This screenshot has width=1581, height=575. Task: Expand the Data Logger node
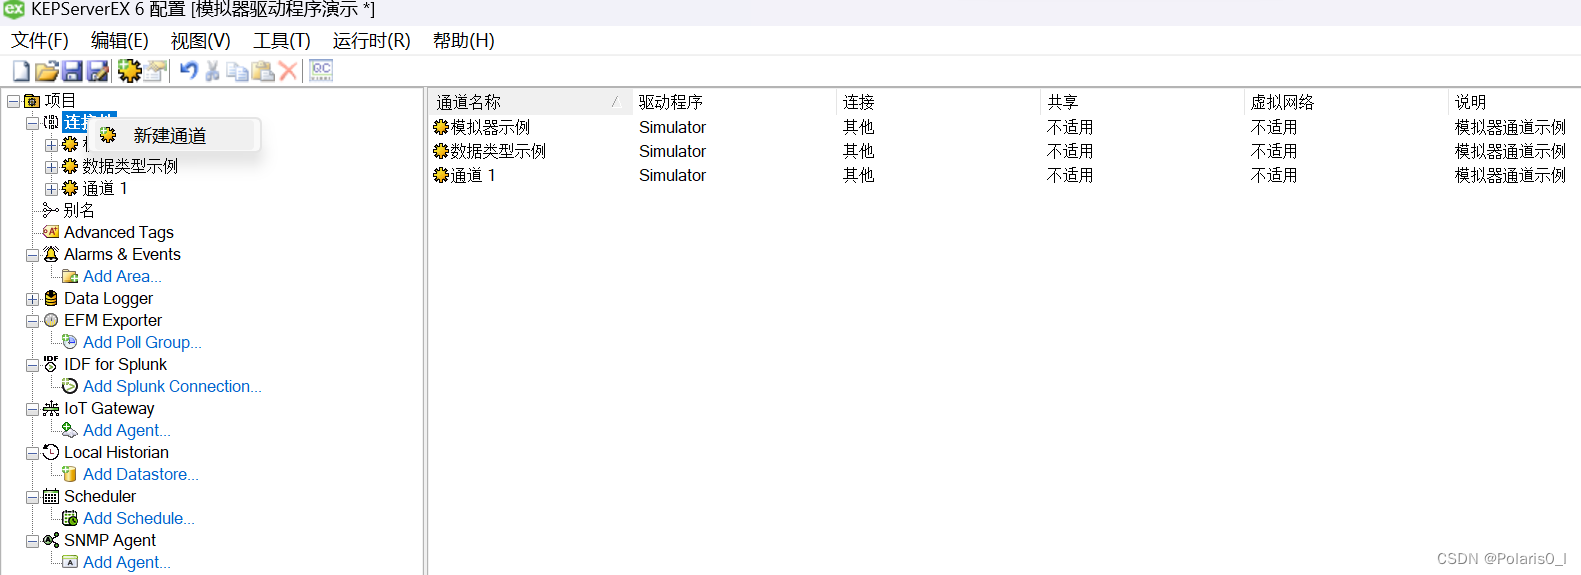[x=33, y=299]
